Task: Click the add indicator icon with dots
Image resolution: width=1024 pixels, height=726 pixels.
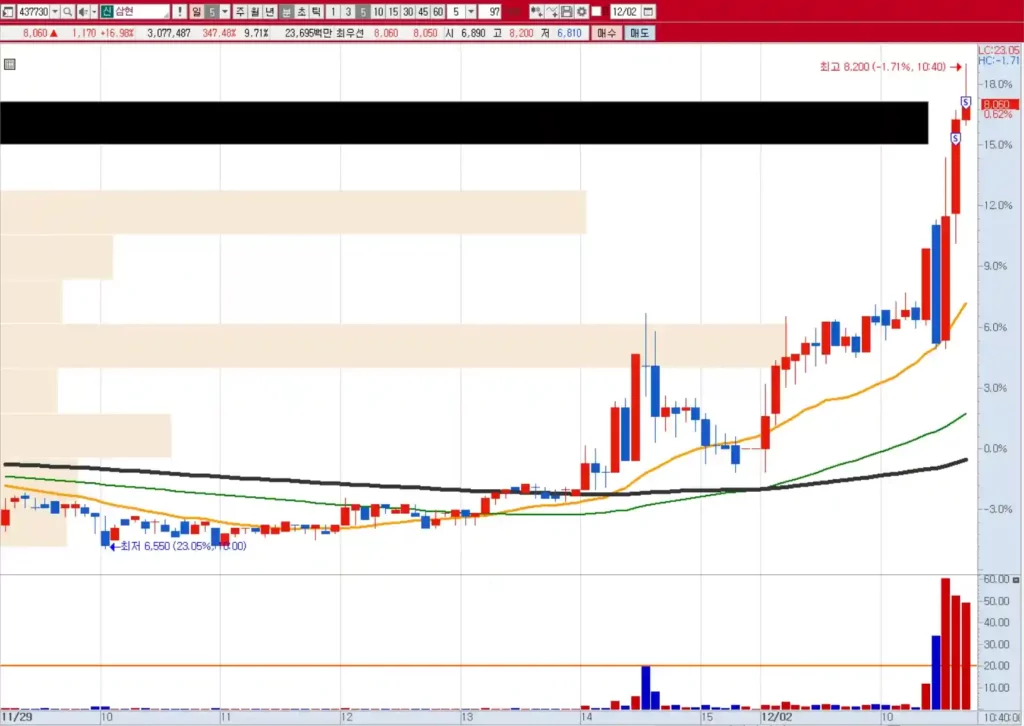Action: click(536, 12)
